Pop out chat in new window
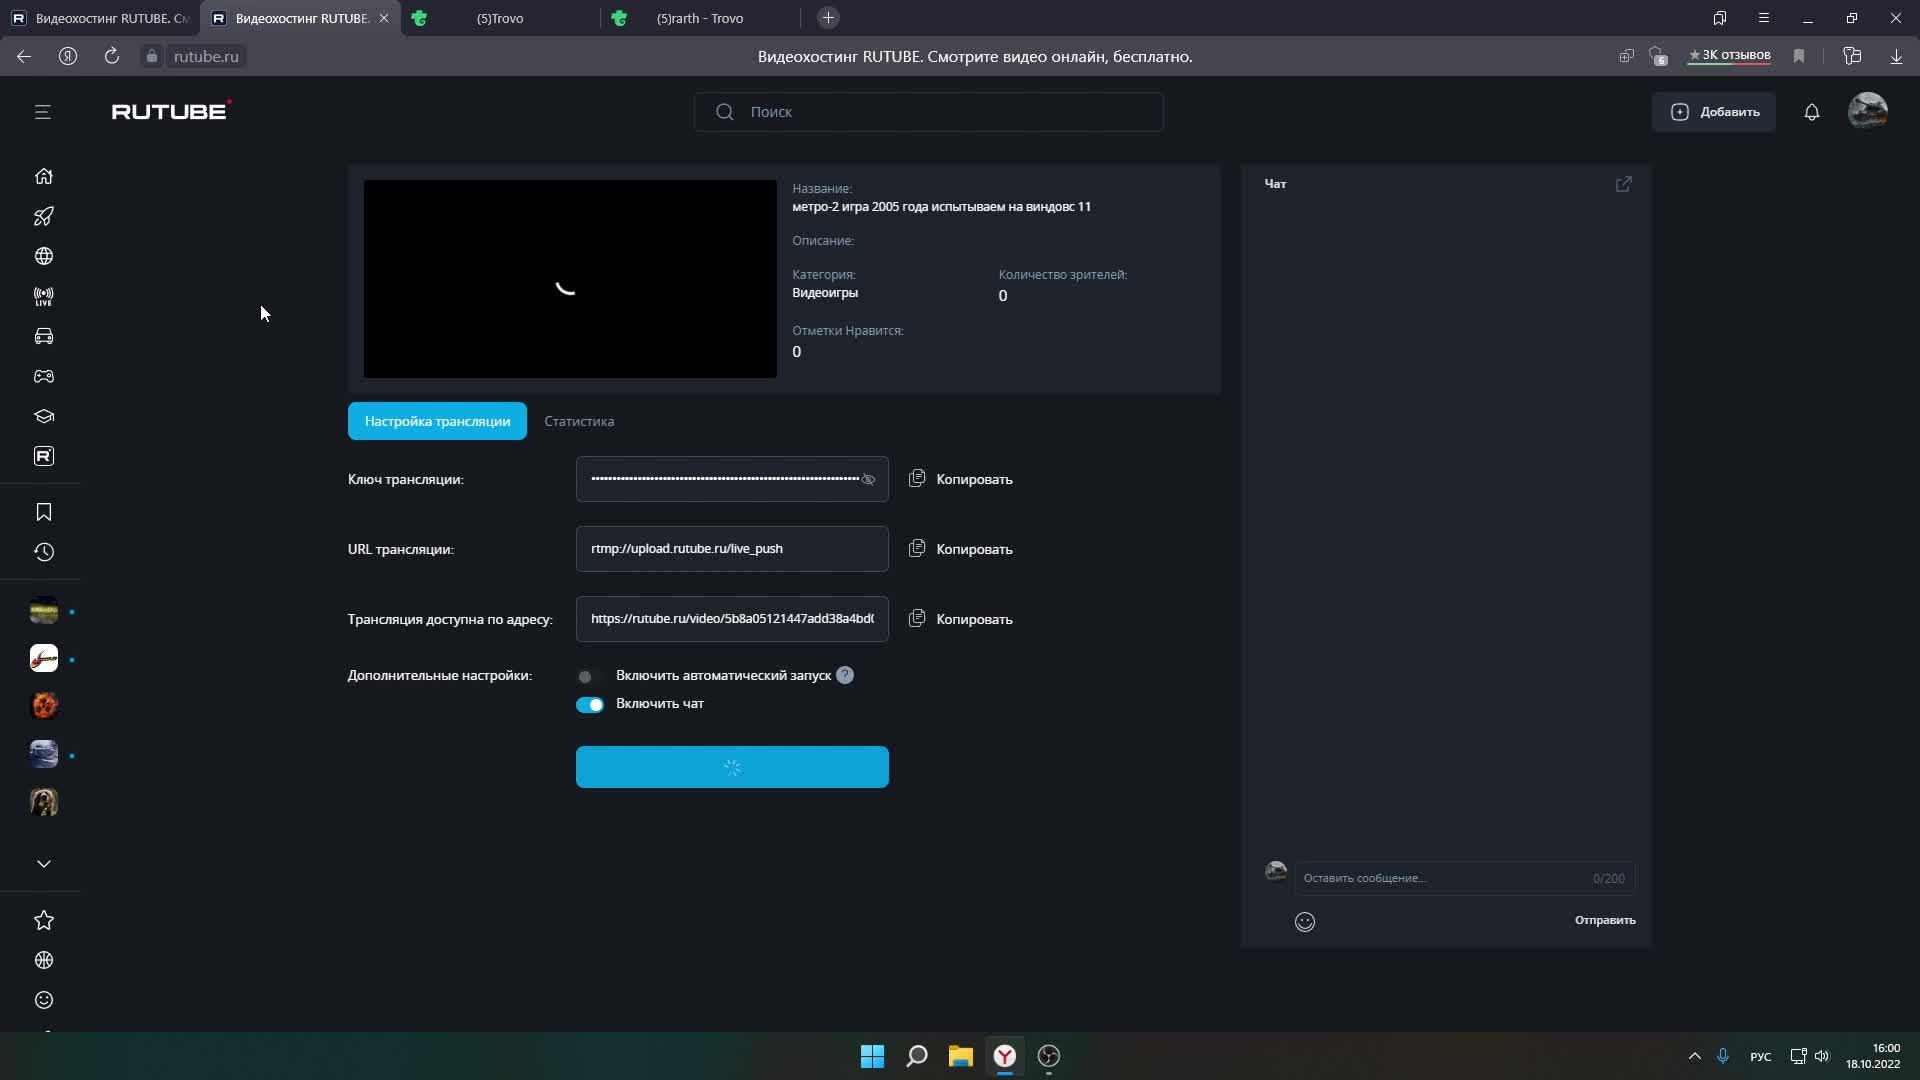The height and width of the screenshot is (1080, 1920). [x=1623, y=184]
